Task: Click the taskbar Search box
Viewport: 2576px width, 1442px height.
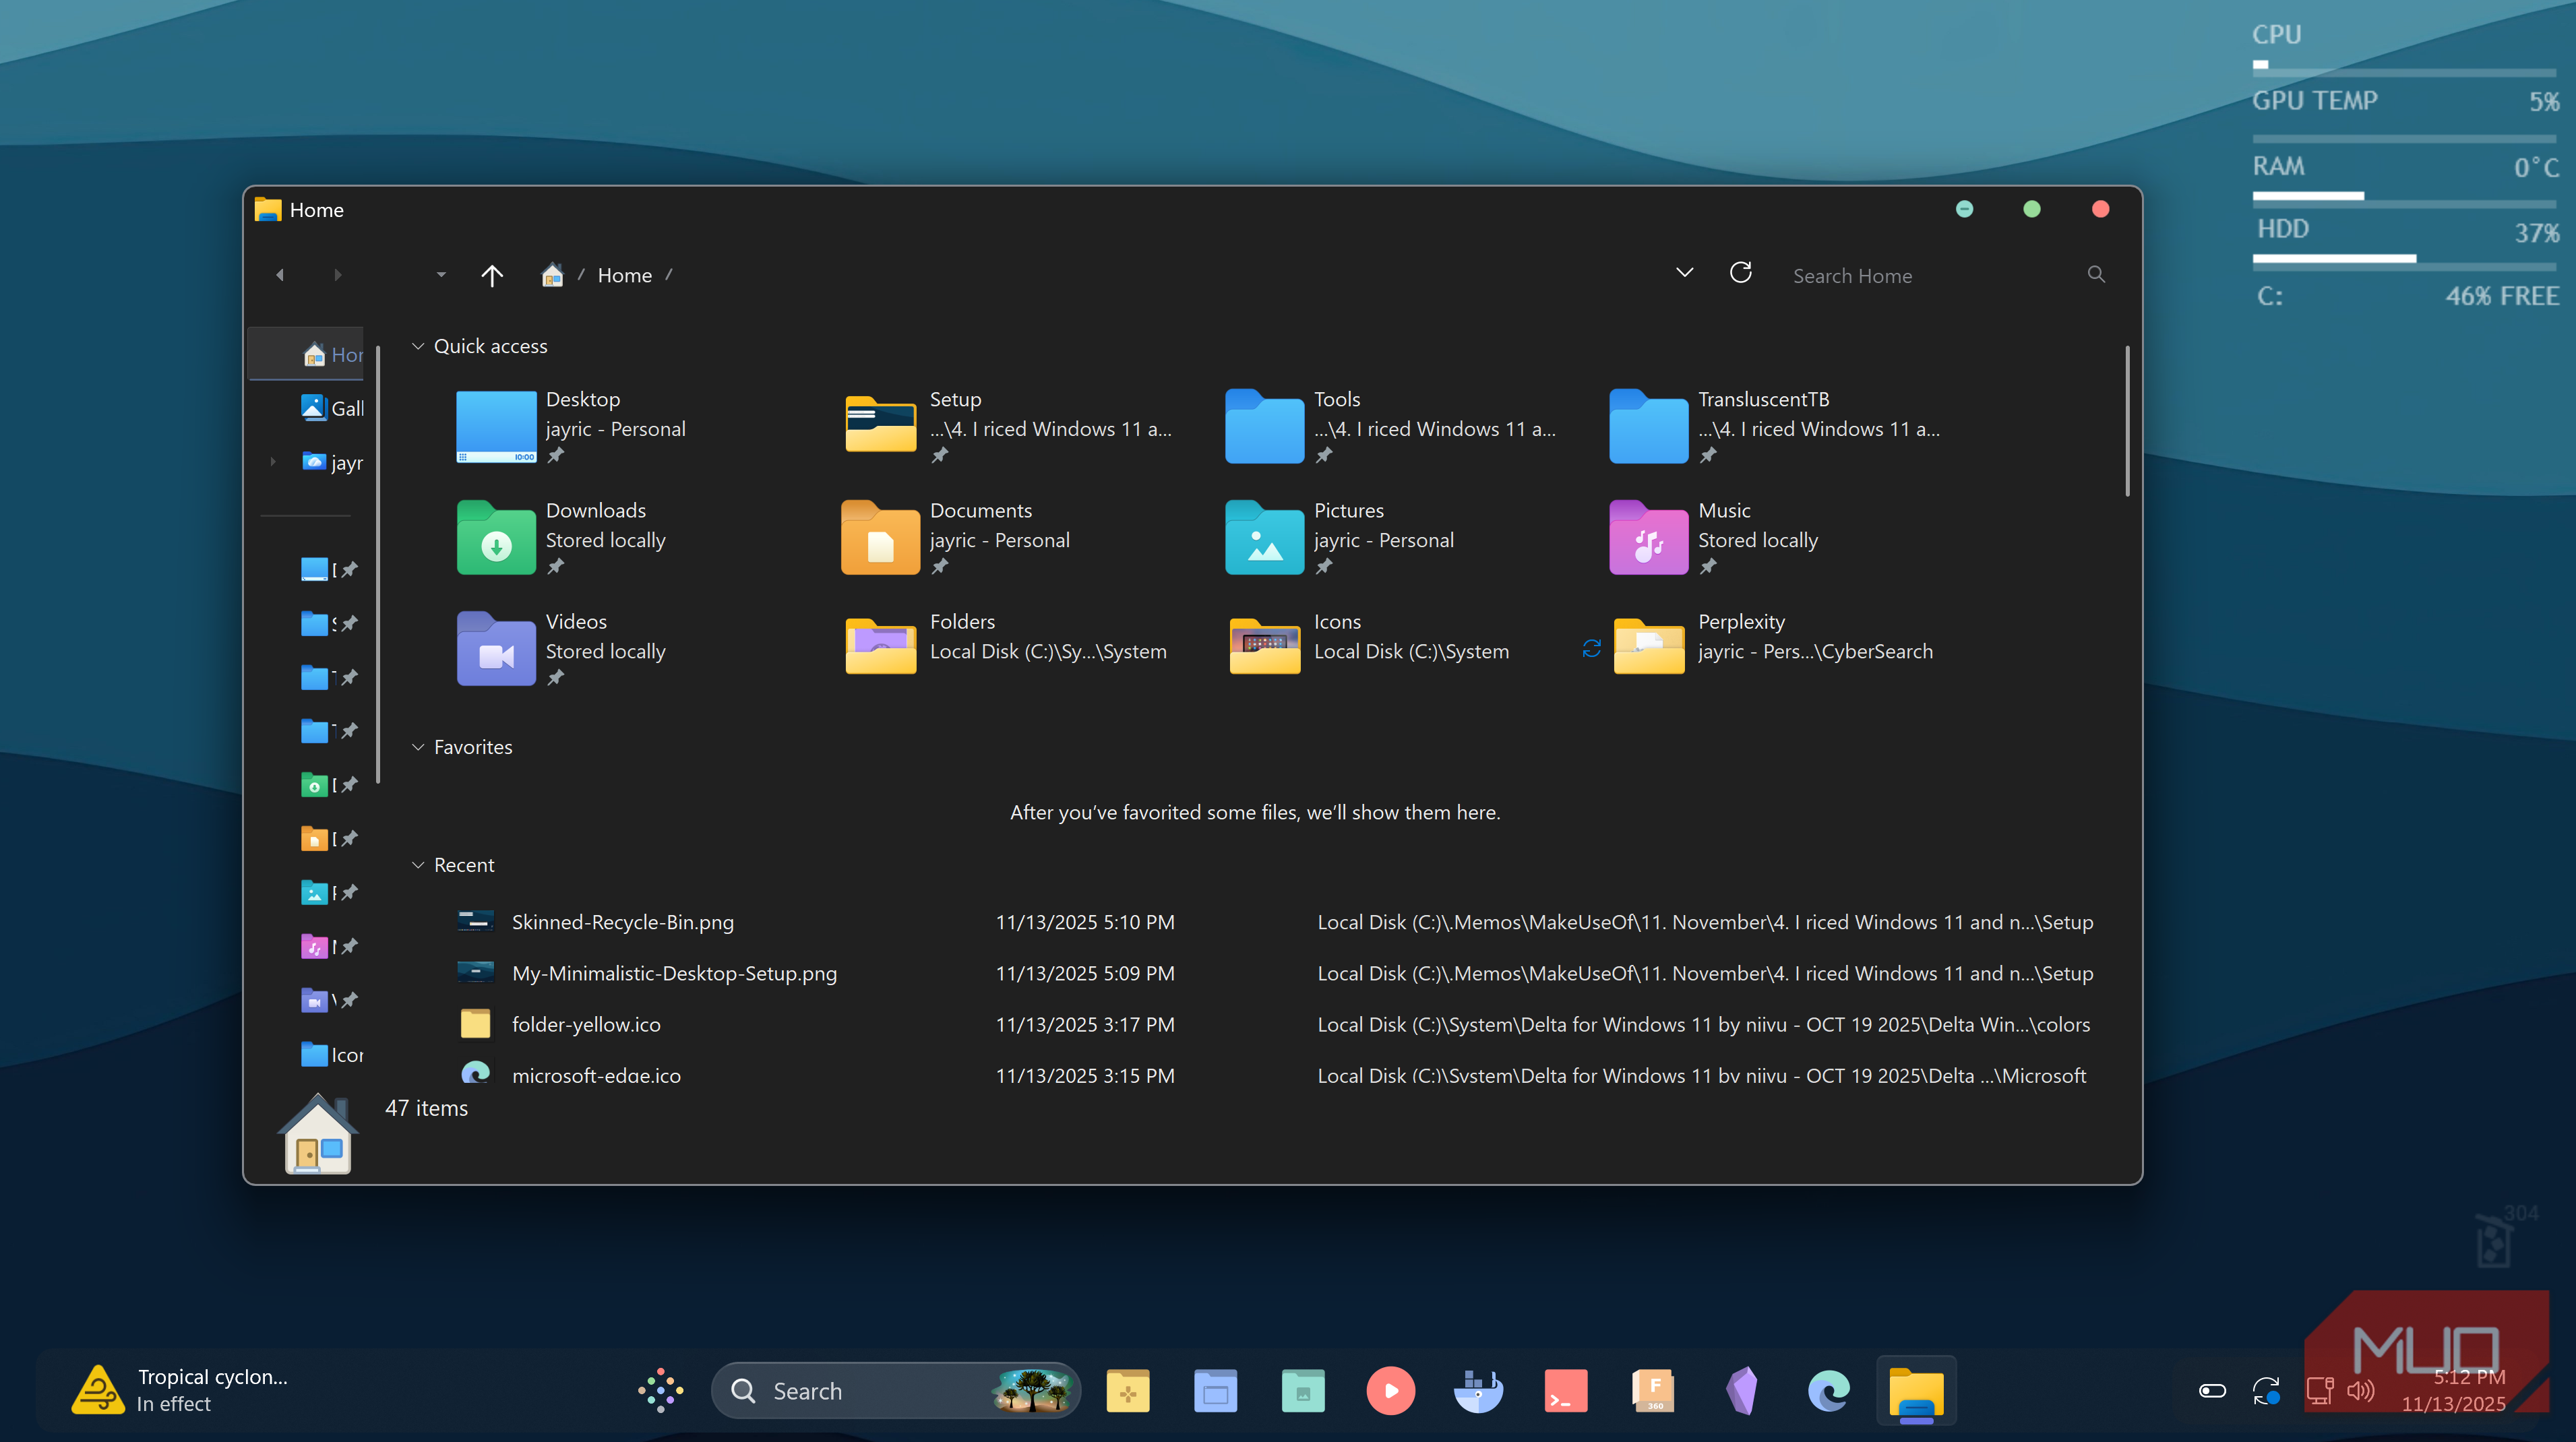Action: [896, 1391]
